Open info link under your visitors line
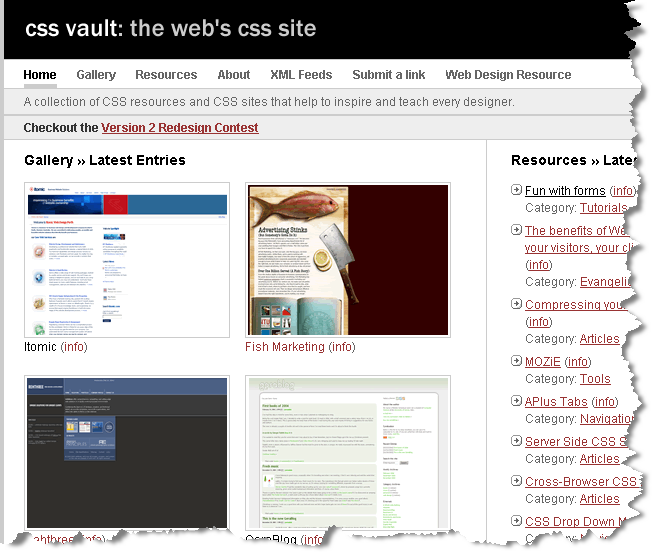 point(539,265)
